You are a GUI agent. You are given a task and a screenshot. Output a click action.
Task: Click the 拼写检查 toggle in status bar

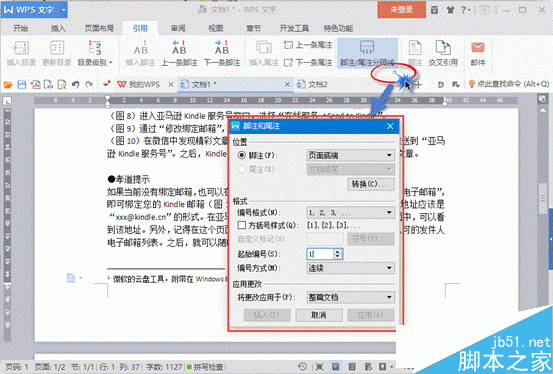(205, 367)
